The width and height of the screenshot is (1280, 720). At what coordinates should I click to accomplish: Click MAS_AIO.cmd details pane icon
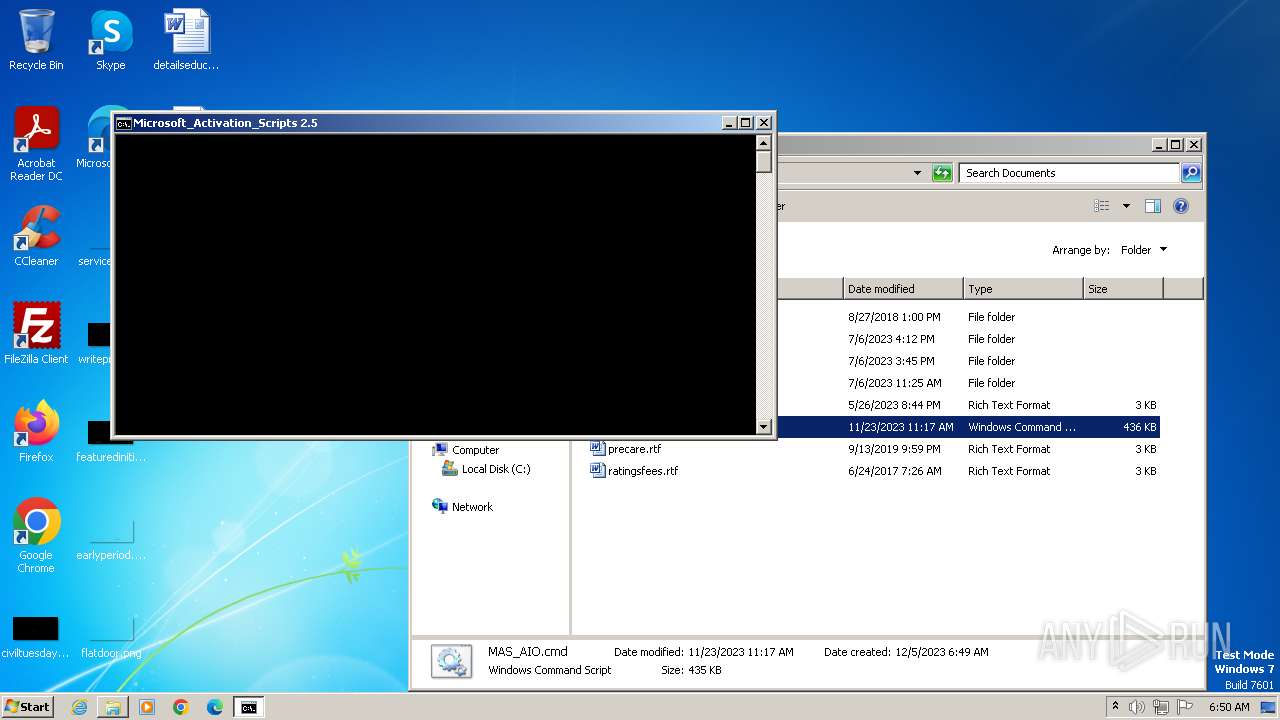coord(451,661)
